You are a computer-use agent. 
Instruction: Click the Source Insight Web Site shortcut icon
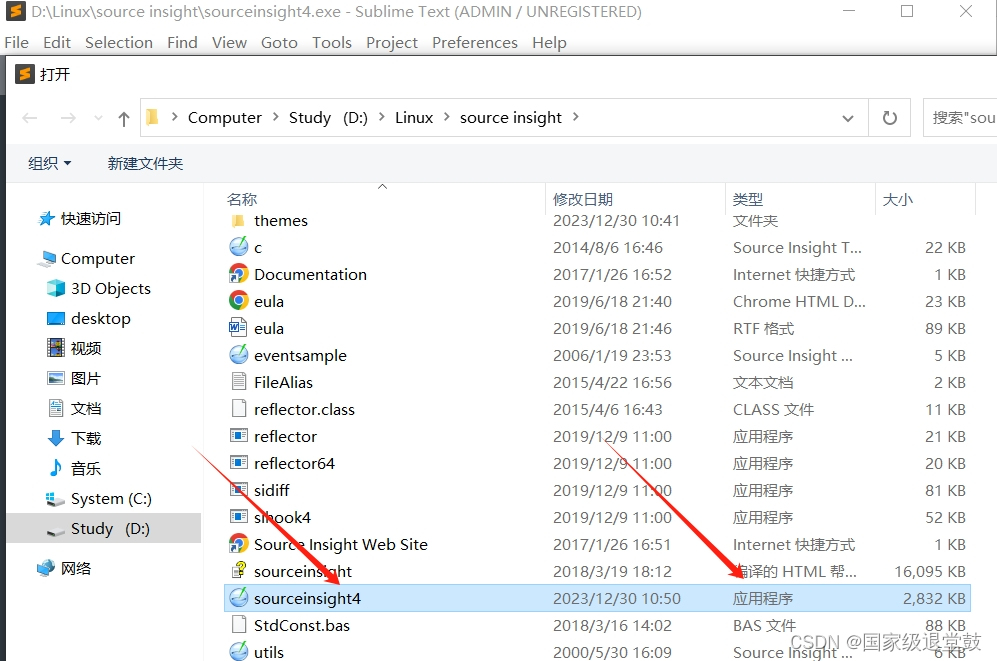238,544
